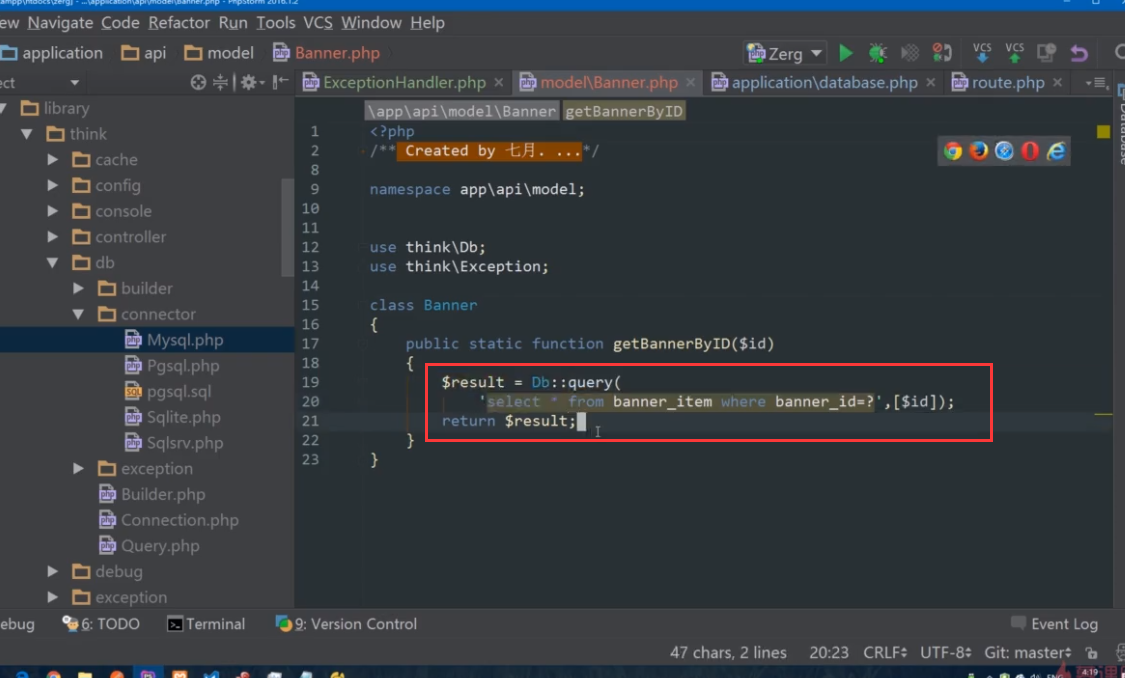1125x678 pixels.
Task: Click the VCS commit changes icon
Action: coord(1014,52)
